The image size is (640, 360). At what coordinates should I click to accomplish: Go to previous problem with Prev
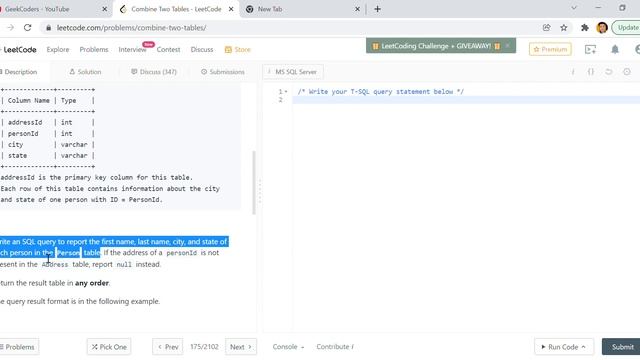(x=168, y=347)
